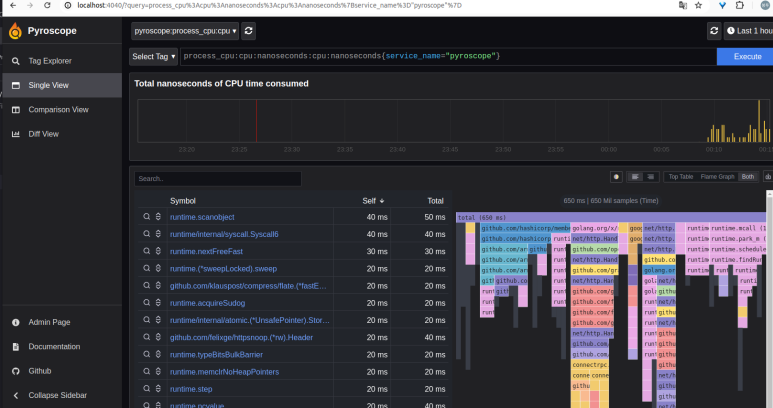Click the symbol Search input field

[217, 178]
